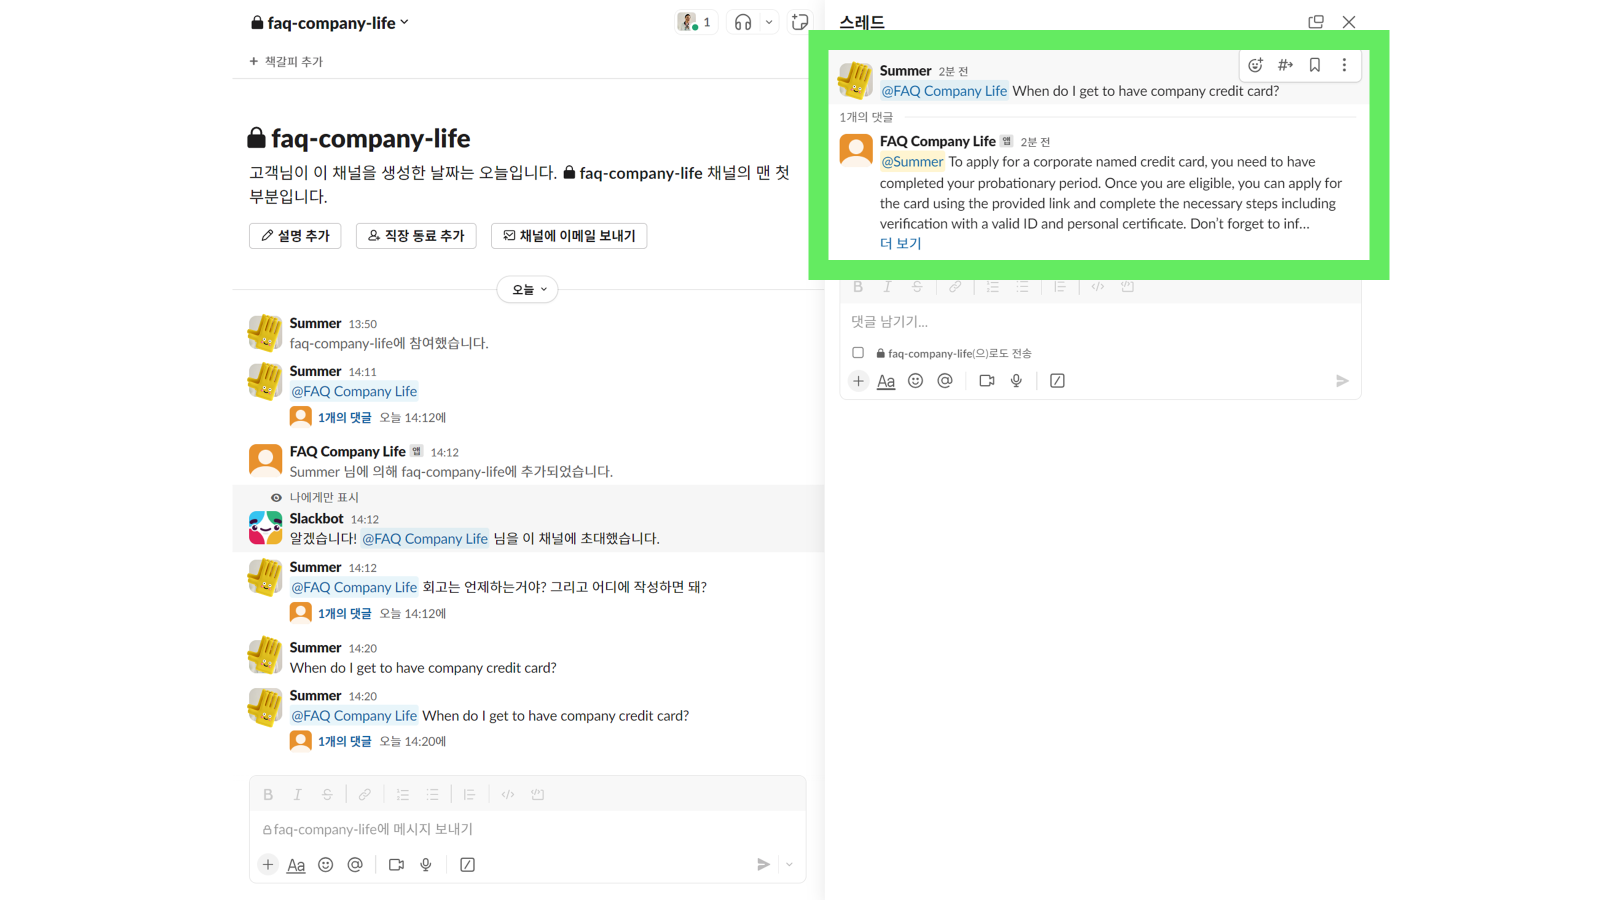
Task: Expand thread reply with '더 보기' link
Action: pos(900,244)
